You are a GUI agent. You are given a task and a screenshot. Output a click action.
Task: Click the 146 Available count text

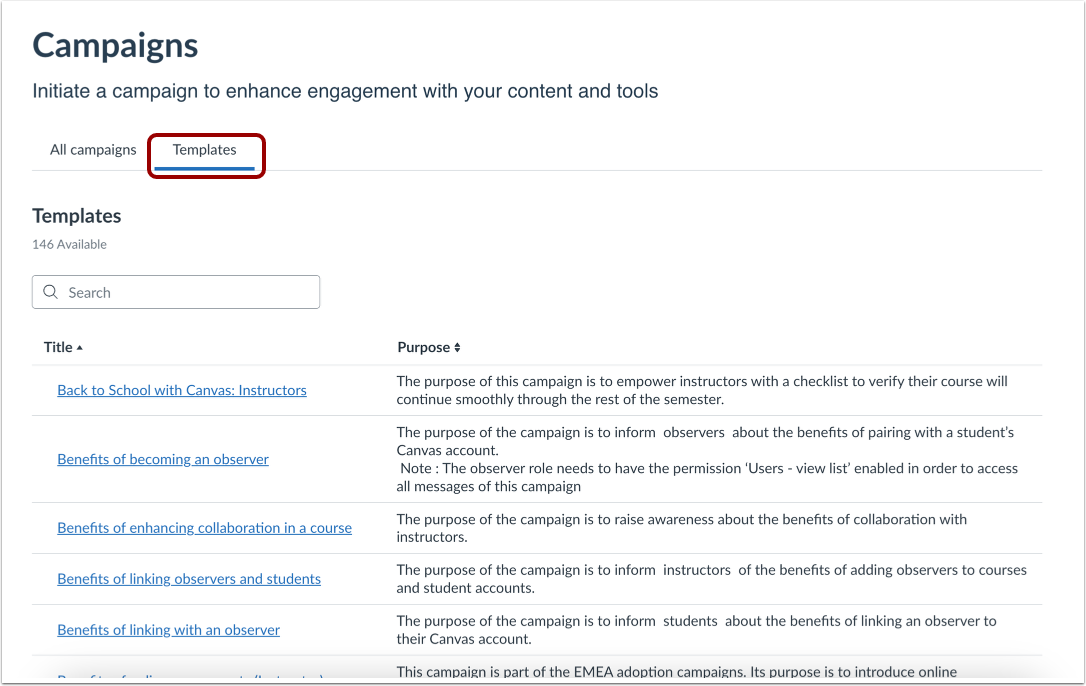[x=69, y=244]
